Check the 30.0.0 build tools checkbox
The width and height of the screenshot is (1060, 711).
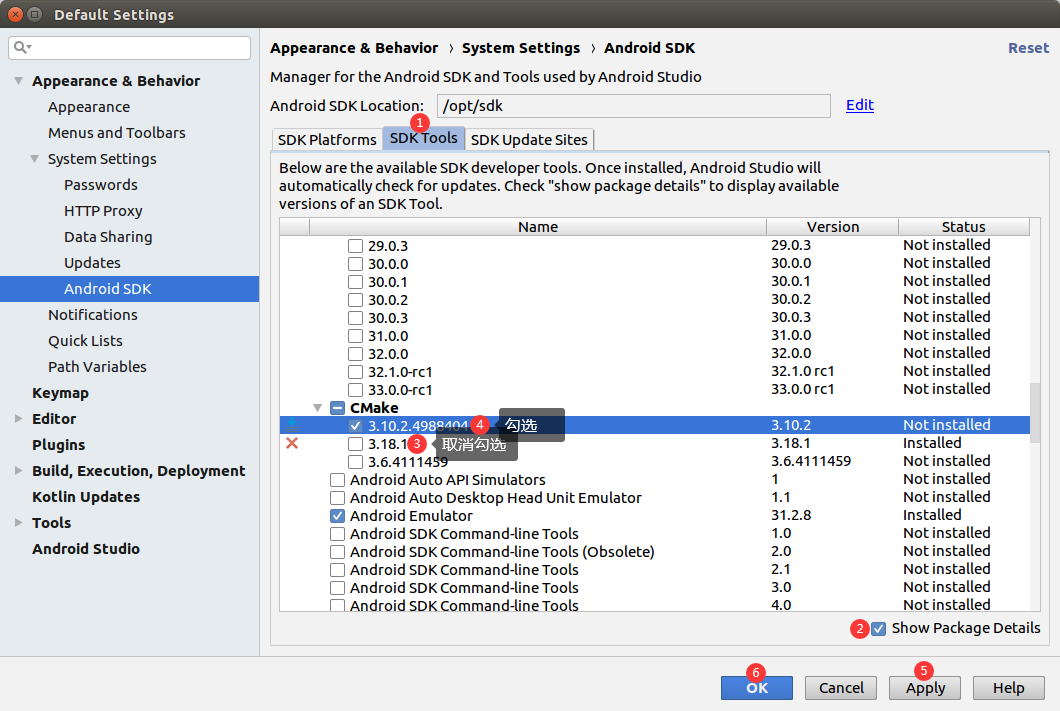click(x=355, y=264)
